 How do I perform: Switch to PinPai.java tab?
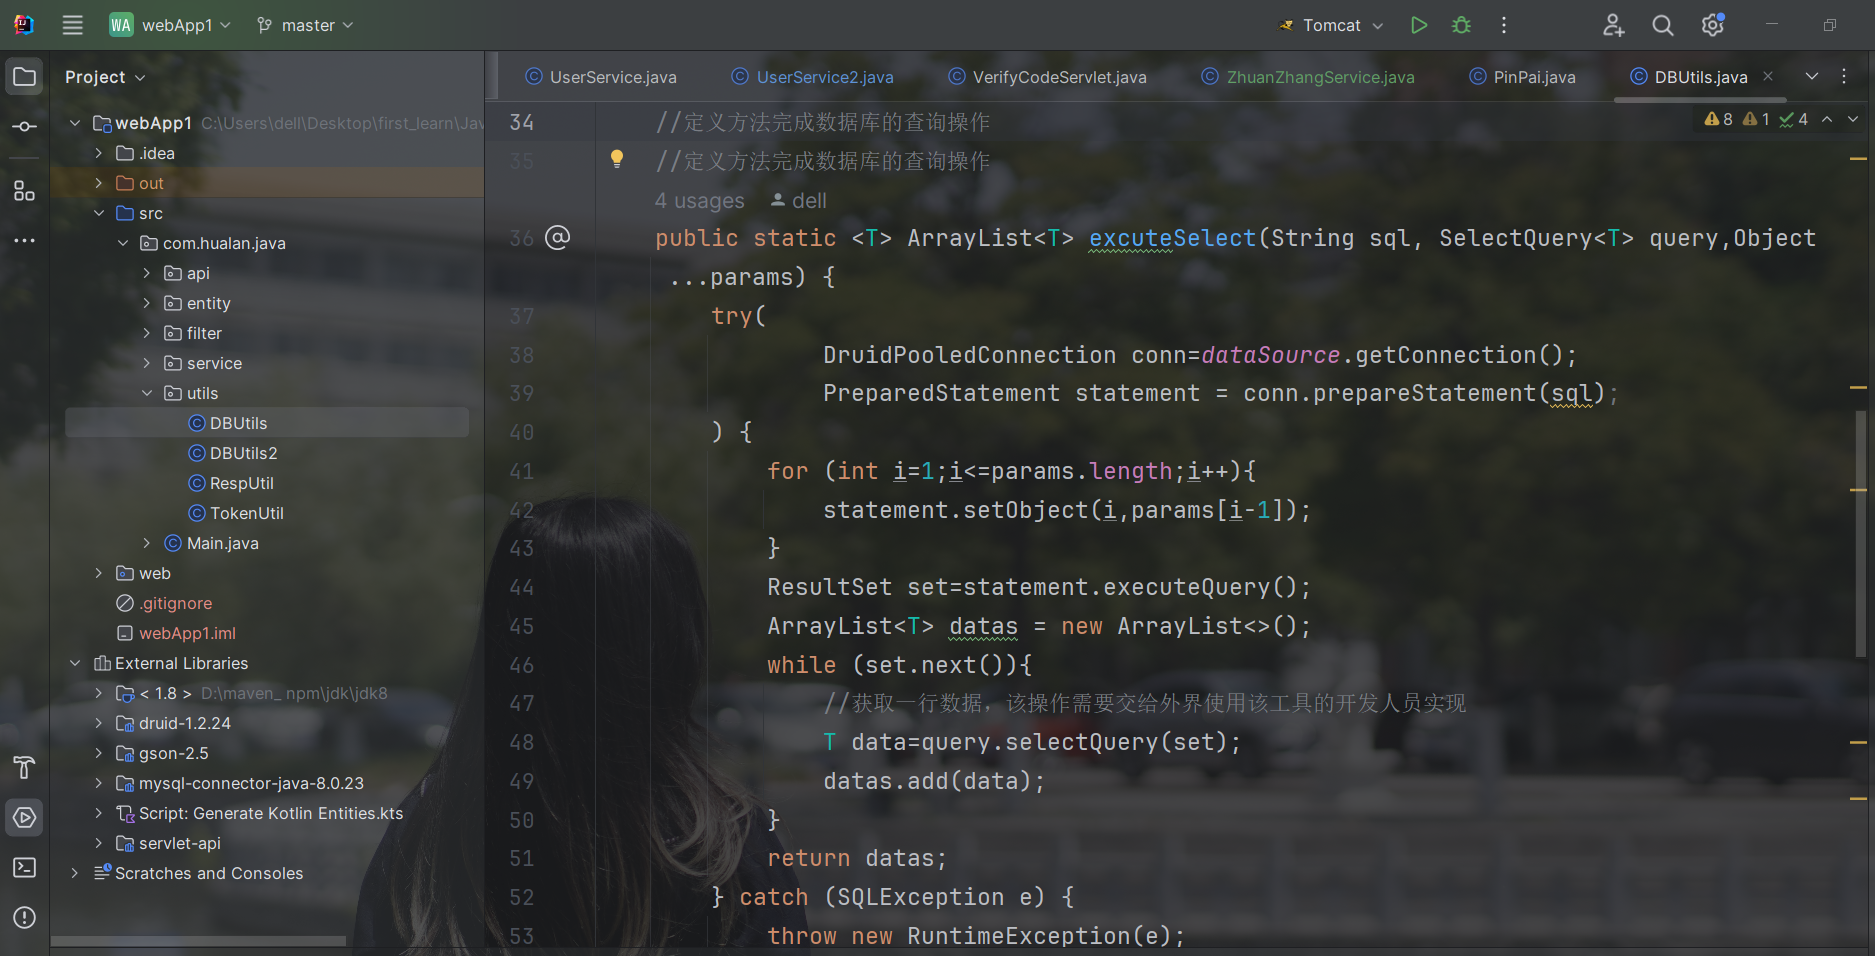tap(1522, 77)
